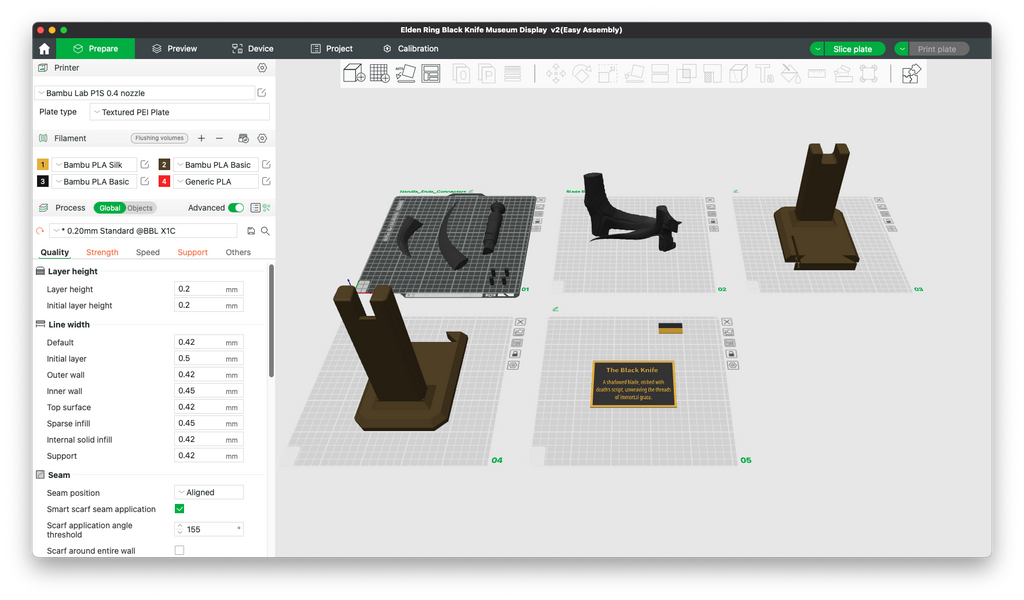
Task: Click the Slice plate button
Action: [854, 49]
